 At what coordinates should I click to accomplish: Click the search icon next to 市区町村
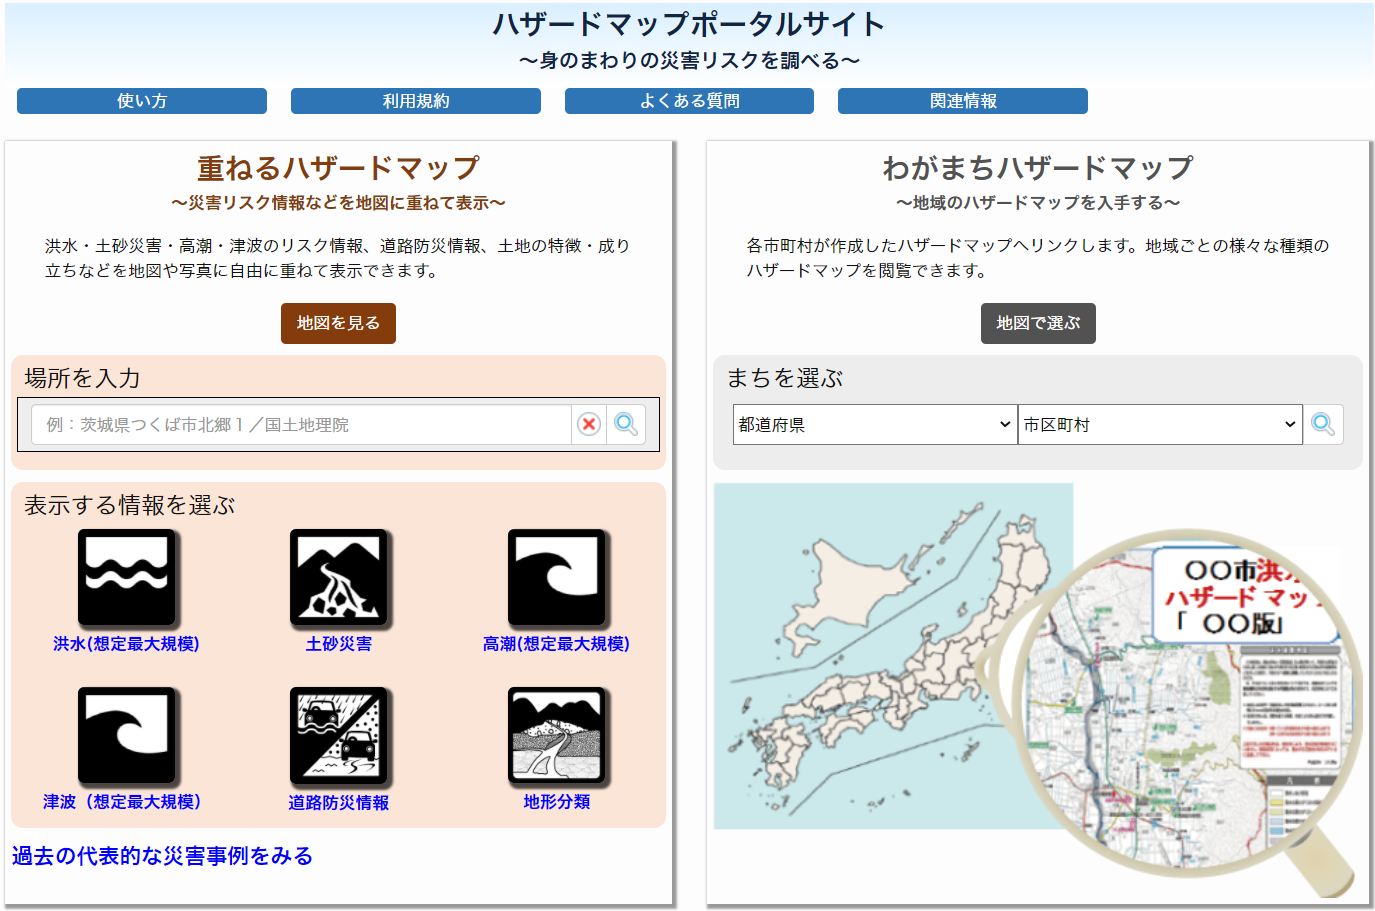point(1322,425)
